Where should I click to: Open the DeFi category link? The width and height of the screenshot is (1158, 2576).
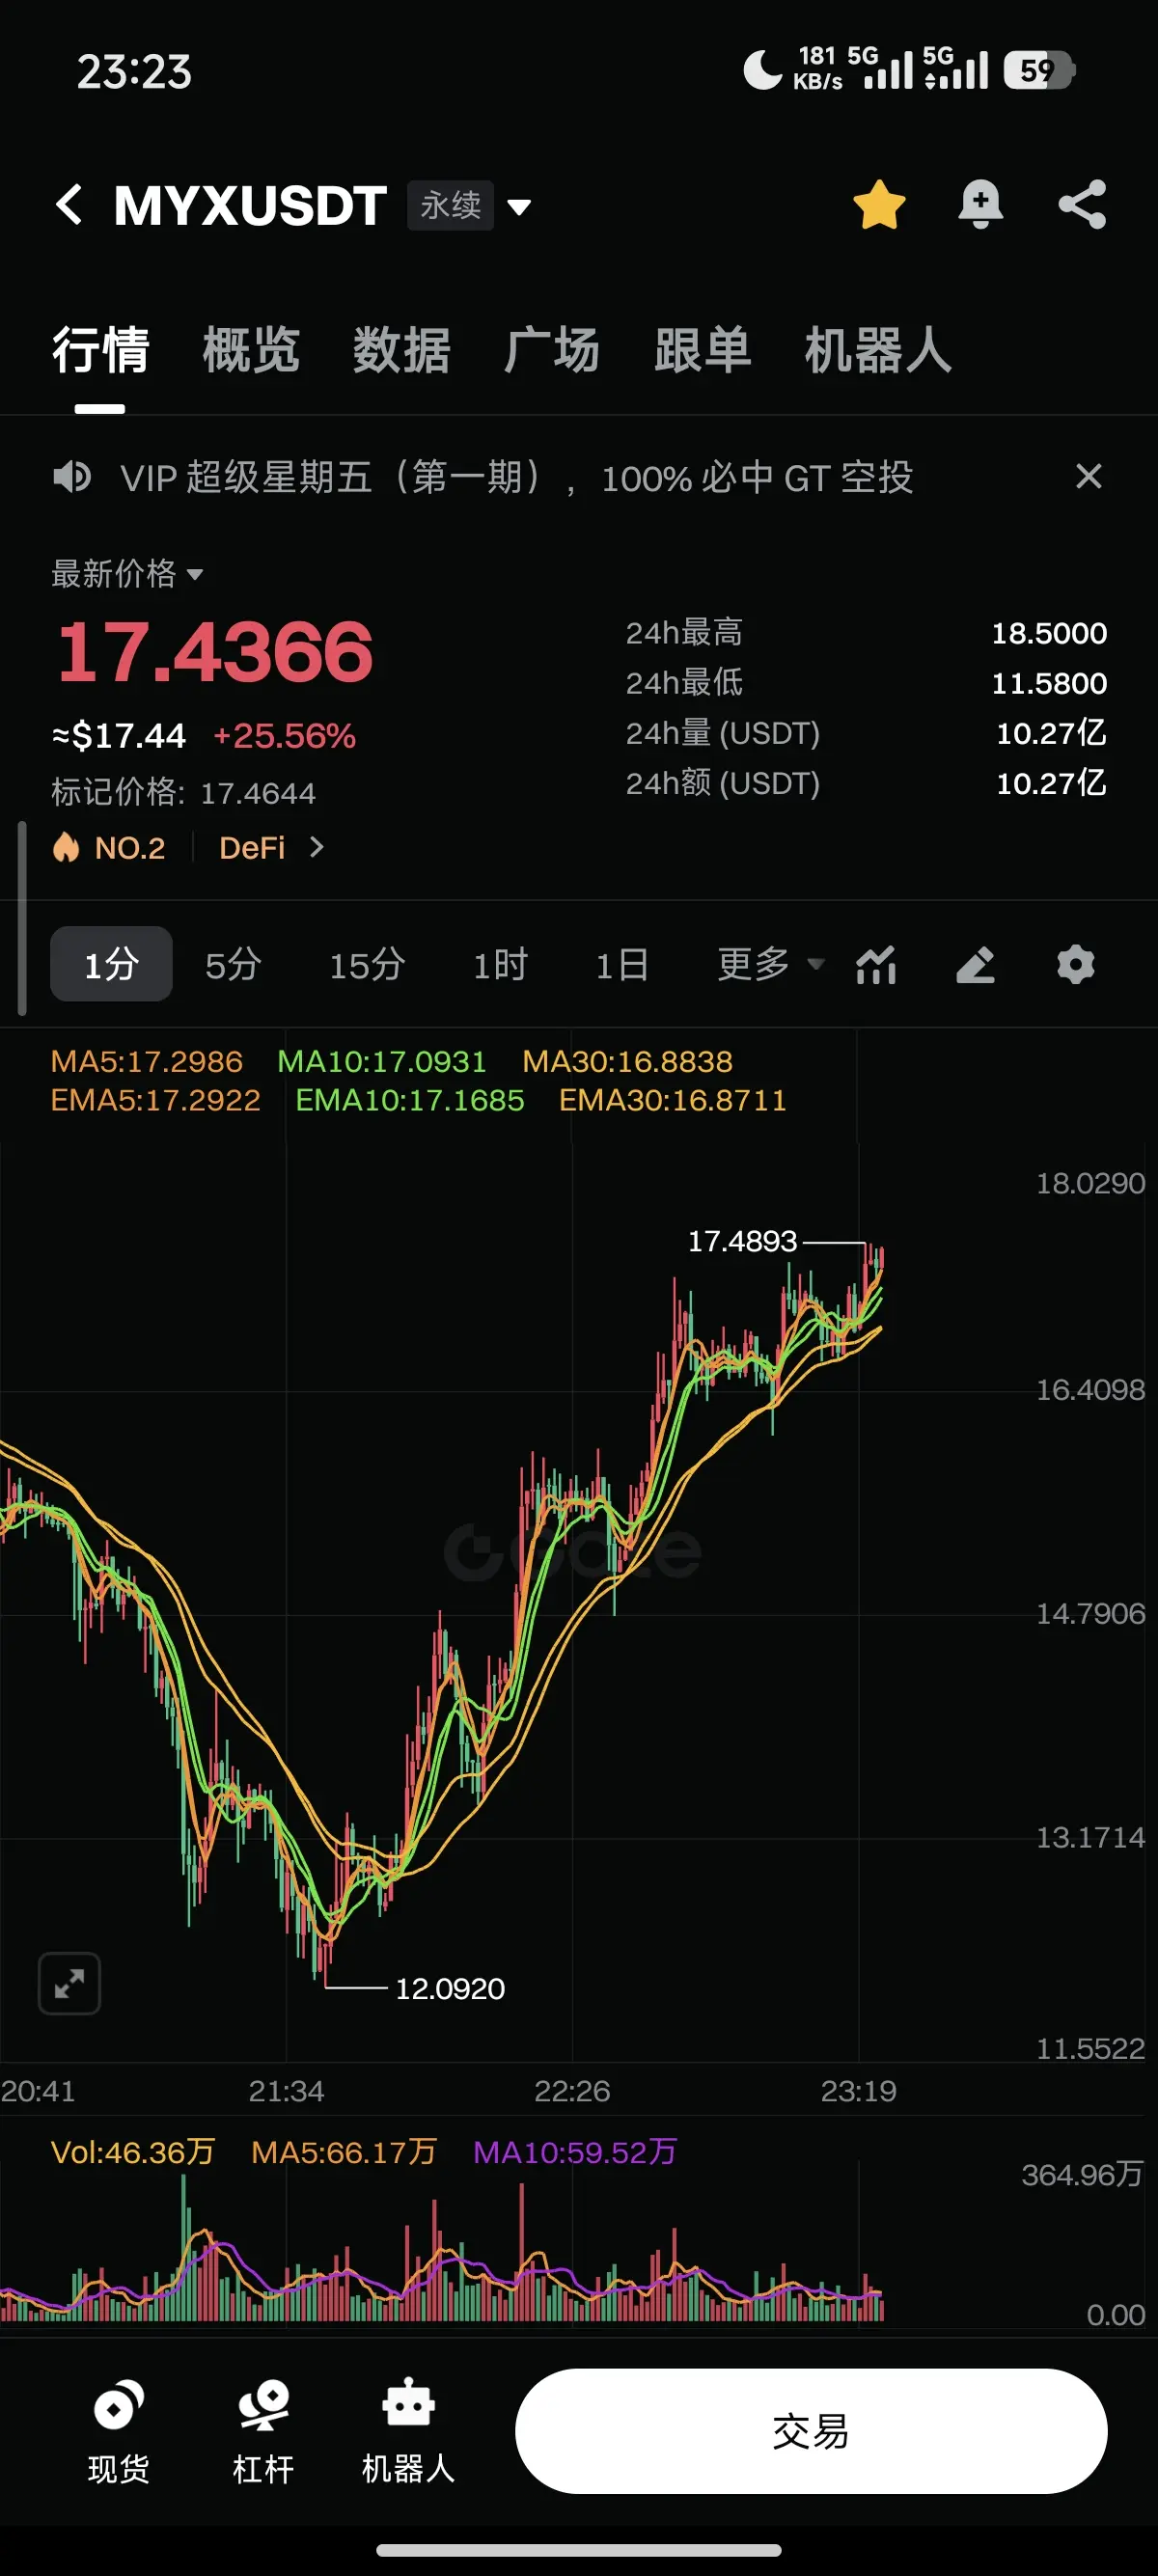(x=252, y=848)
